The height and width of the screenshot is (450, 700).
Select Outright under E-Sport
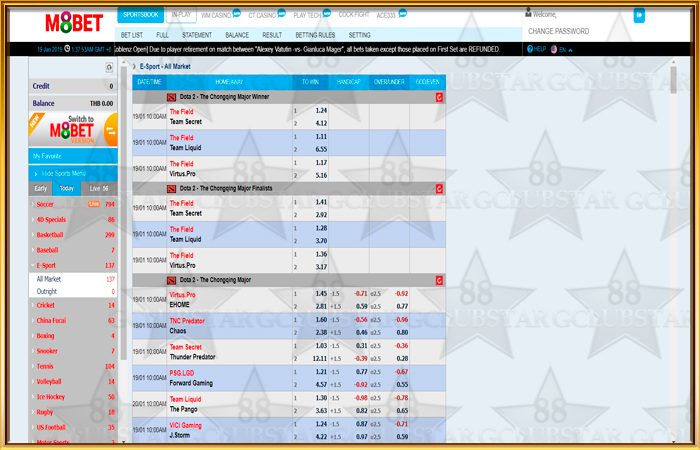73,292
